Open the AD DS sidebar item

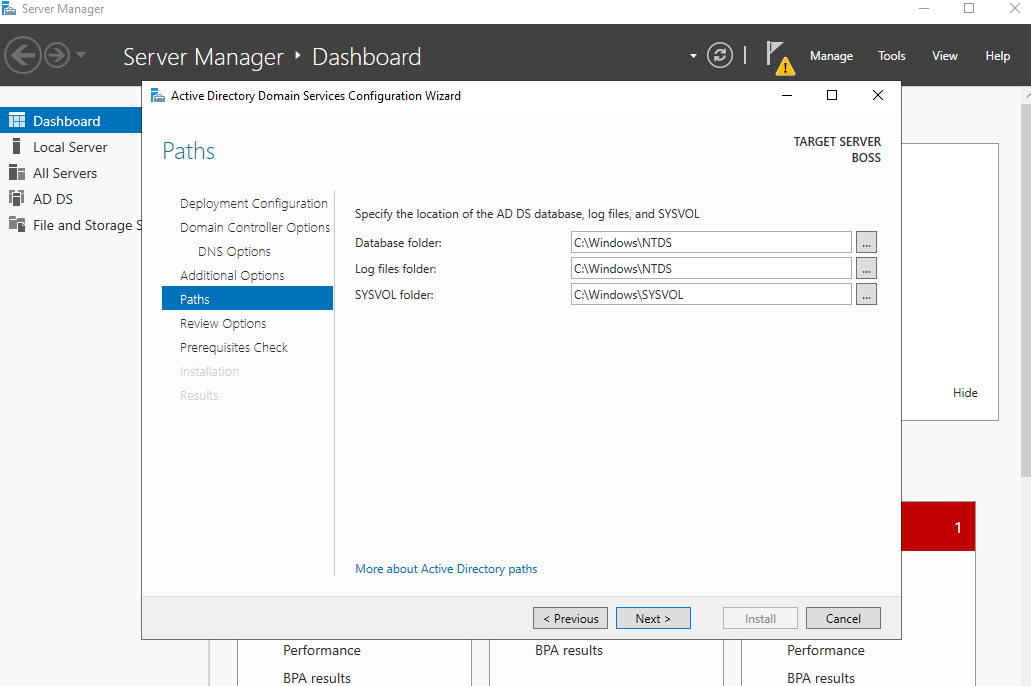click(x=53, y=199)
